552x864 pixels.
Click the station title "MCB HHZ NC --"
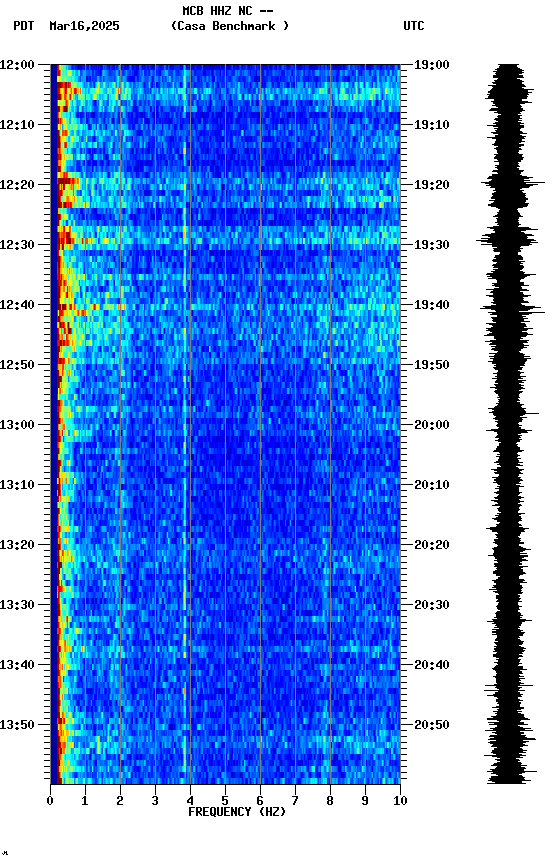click(228, 11)
